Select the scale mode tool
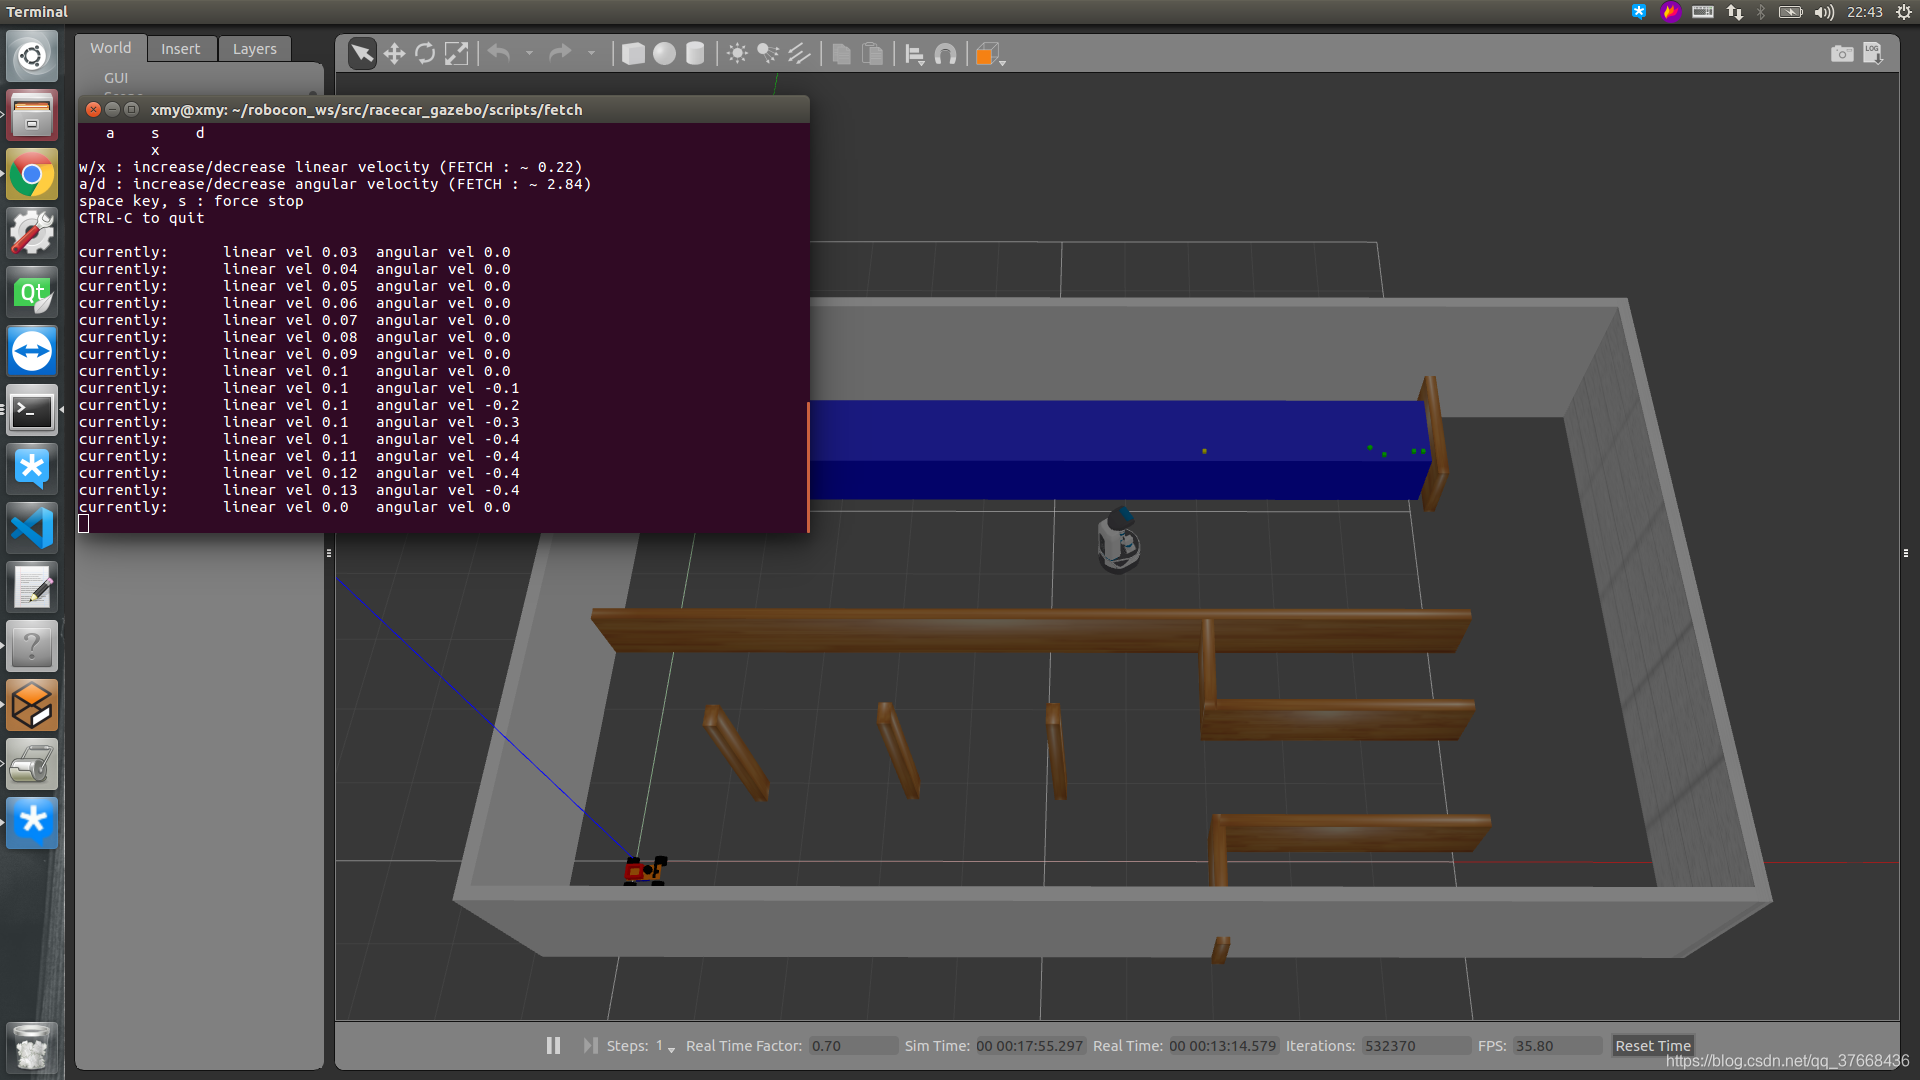The width and height of the screenshot is (1920, 1080). (456, 54)
